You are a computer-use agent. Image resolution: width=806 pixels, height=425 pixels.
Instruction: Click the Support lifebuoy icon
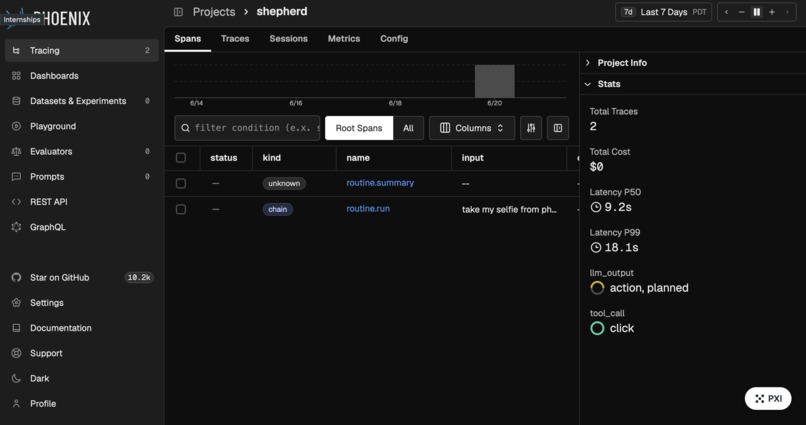point(16,353)
